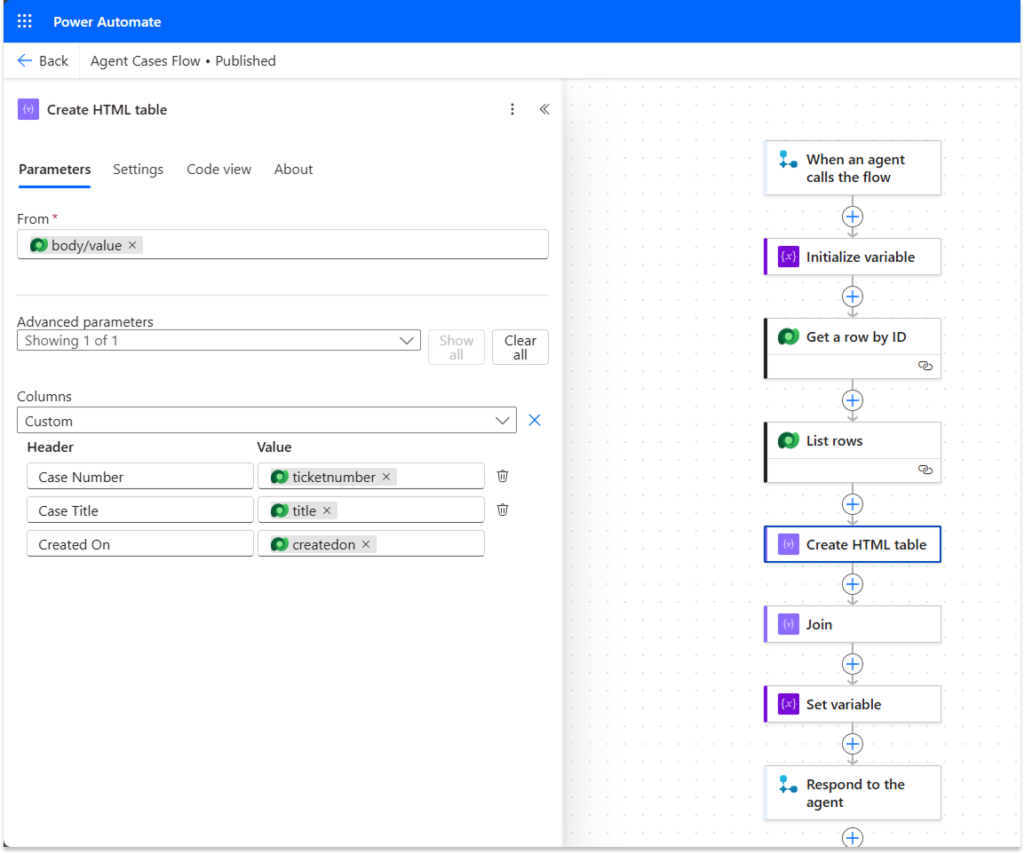1024x854 pixels.
Task: Switch to the Parameters tab
Action: click(55, 169)
